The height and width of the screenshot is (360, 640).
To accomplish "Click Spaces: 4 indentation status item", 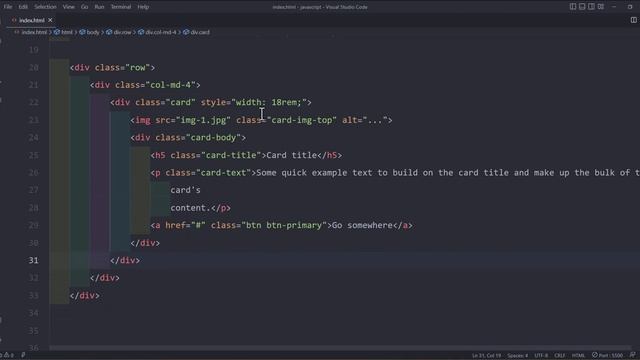I will point(518,356).
